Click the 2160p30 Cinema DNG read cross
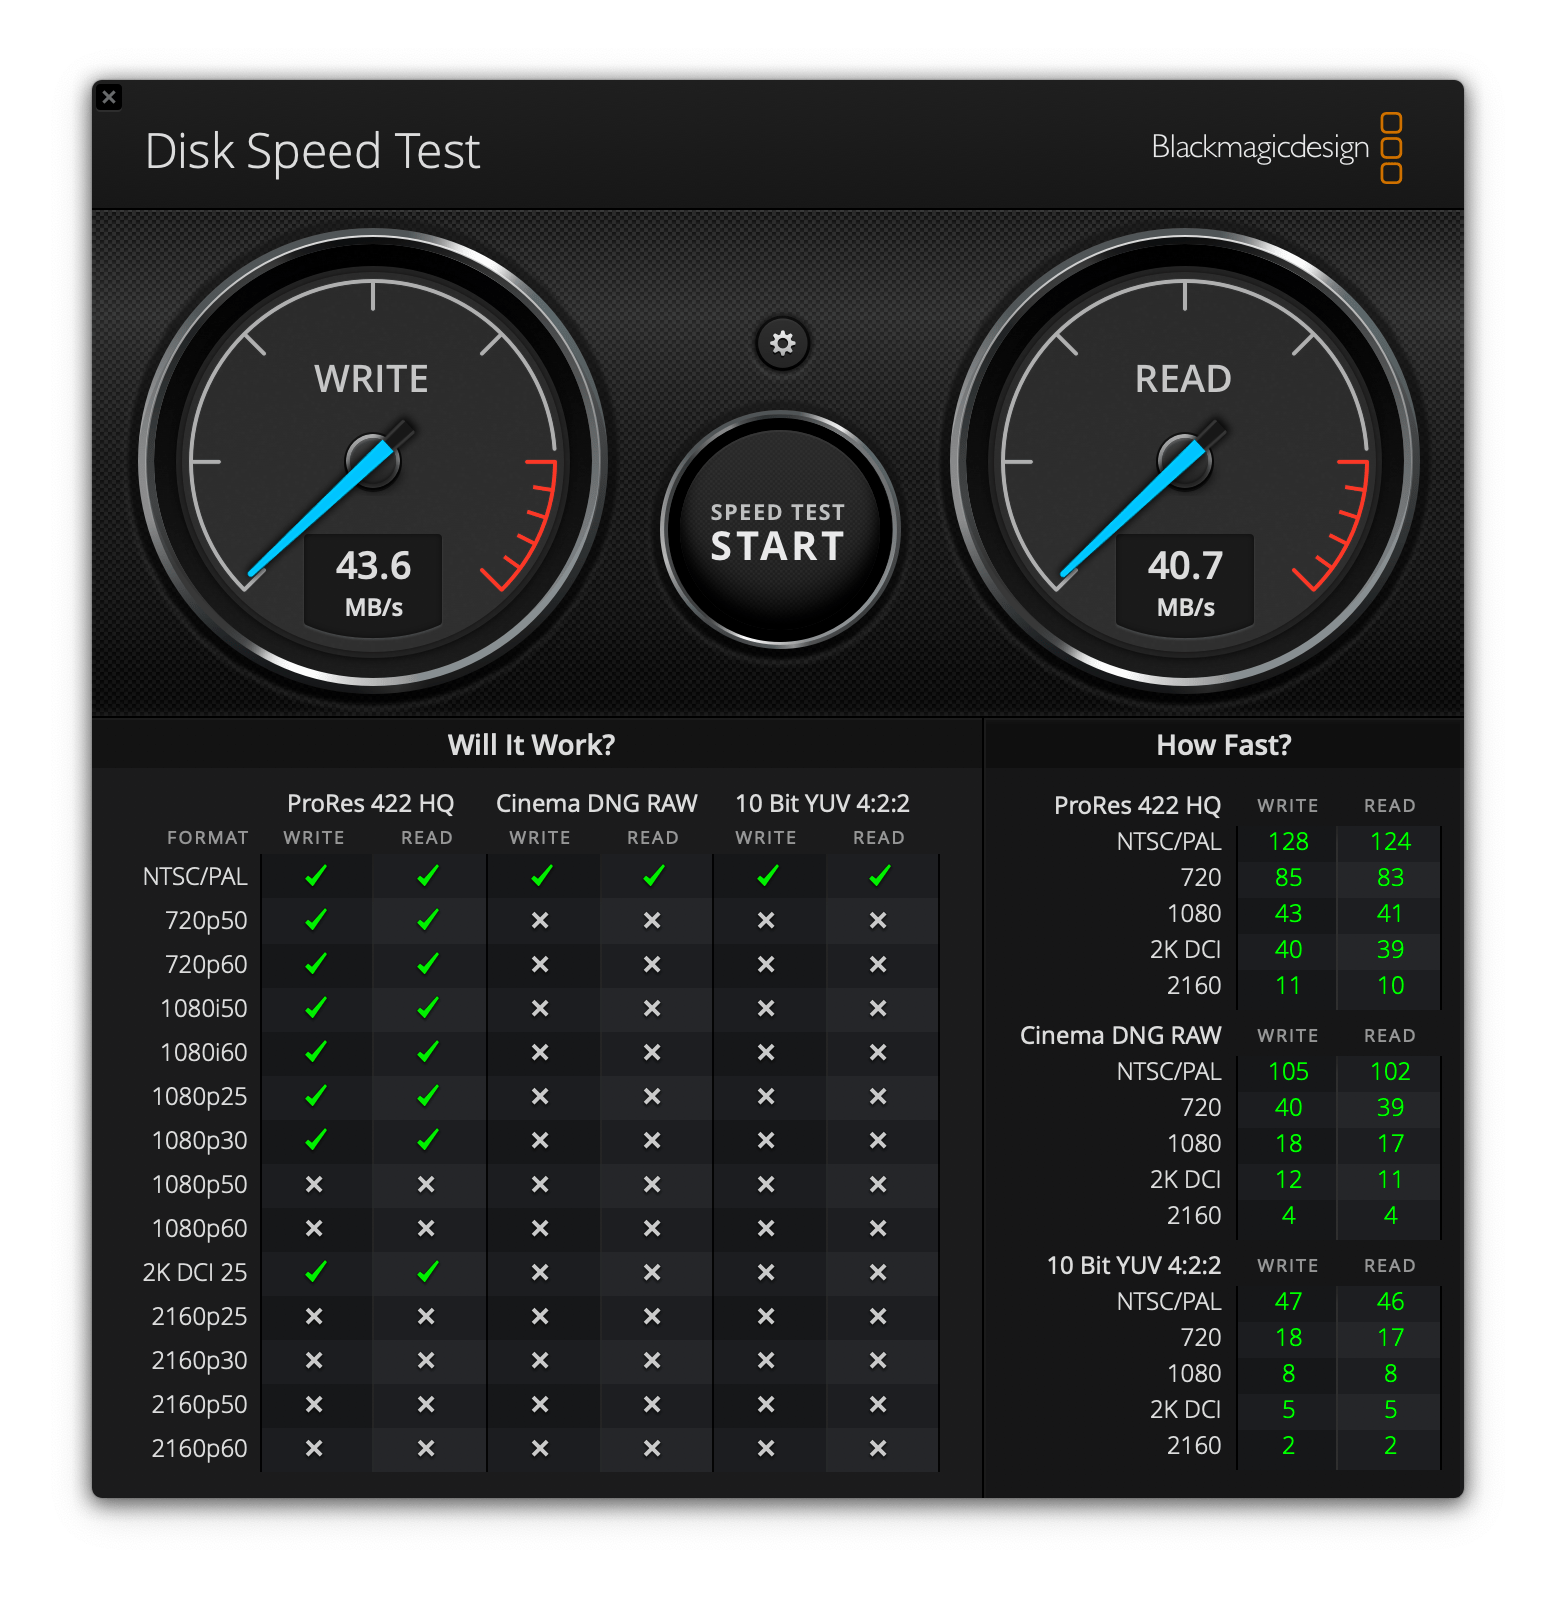This screenshot has height=1604, width=1556. 652,1360
